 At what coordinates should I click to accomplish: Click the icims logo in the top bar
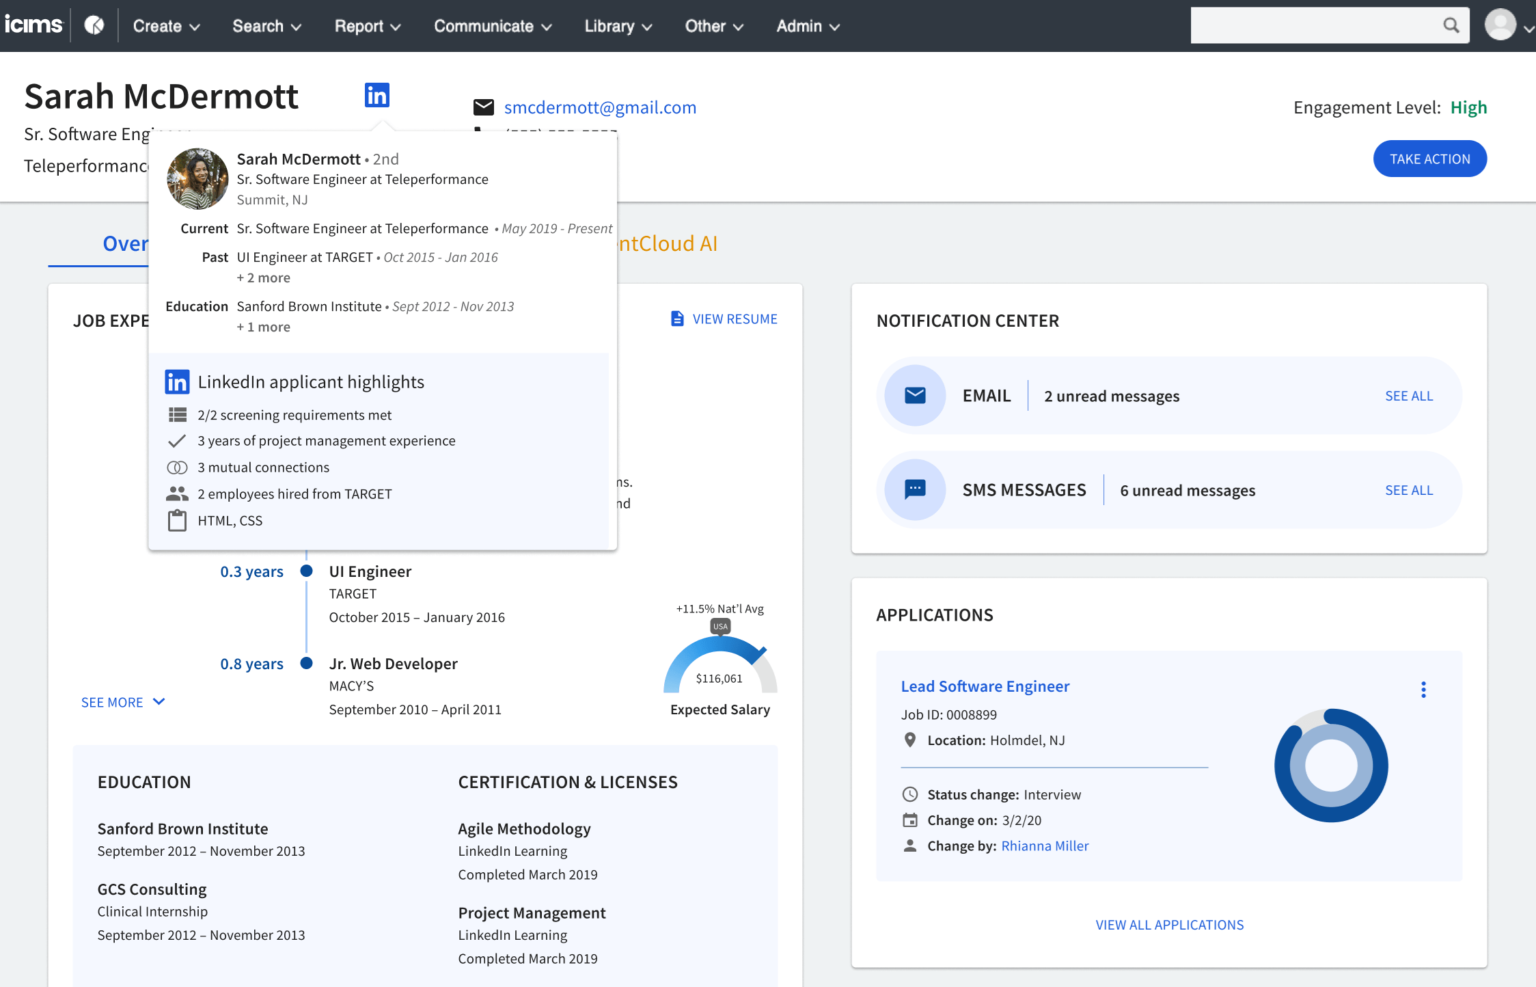click(33, 24)
